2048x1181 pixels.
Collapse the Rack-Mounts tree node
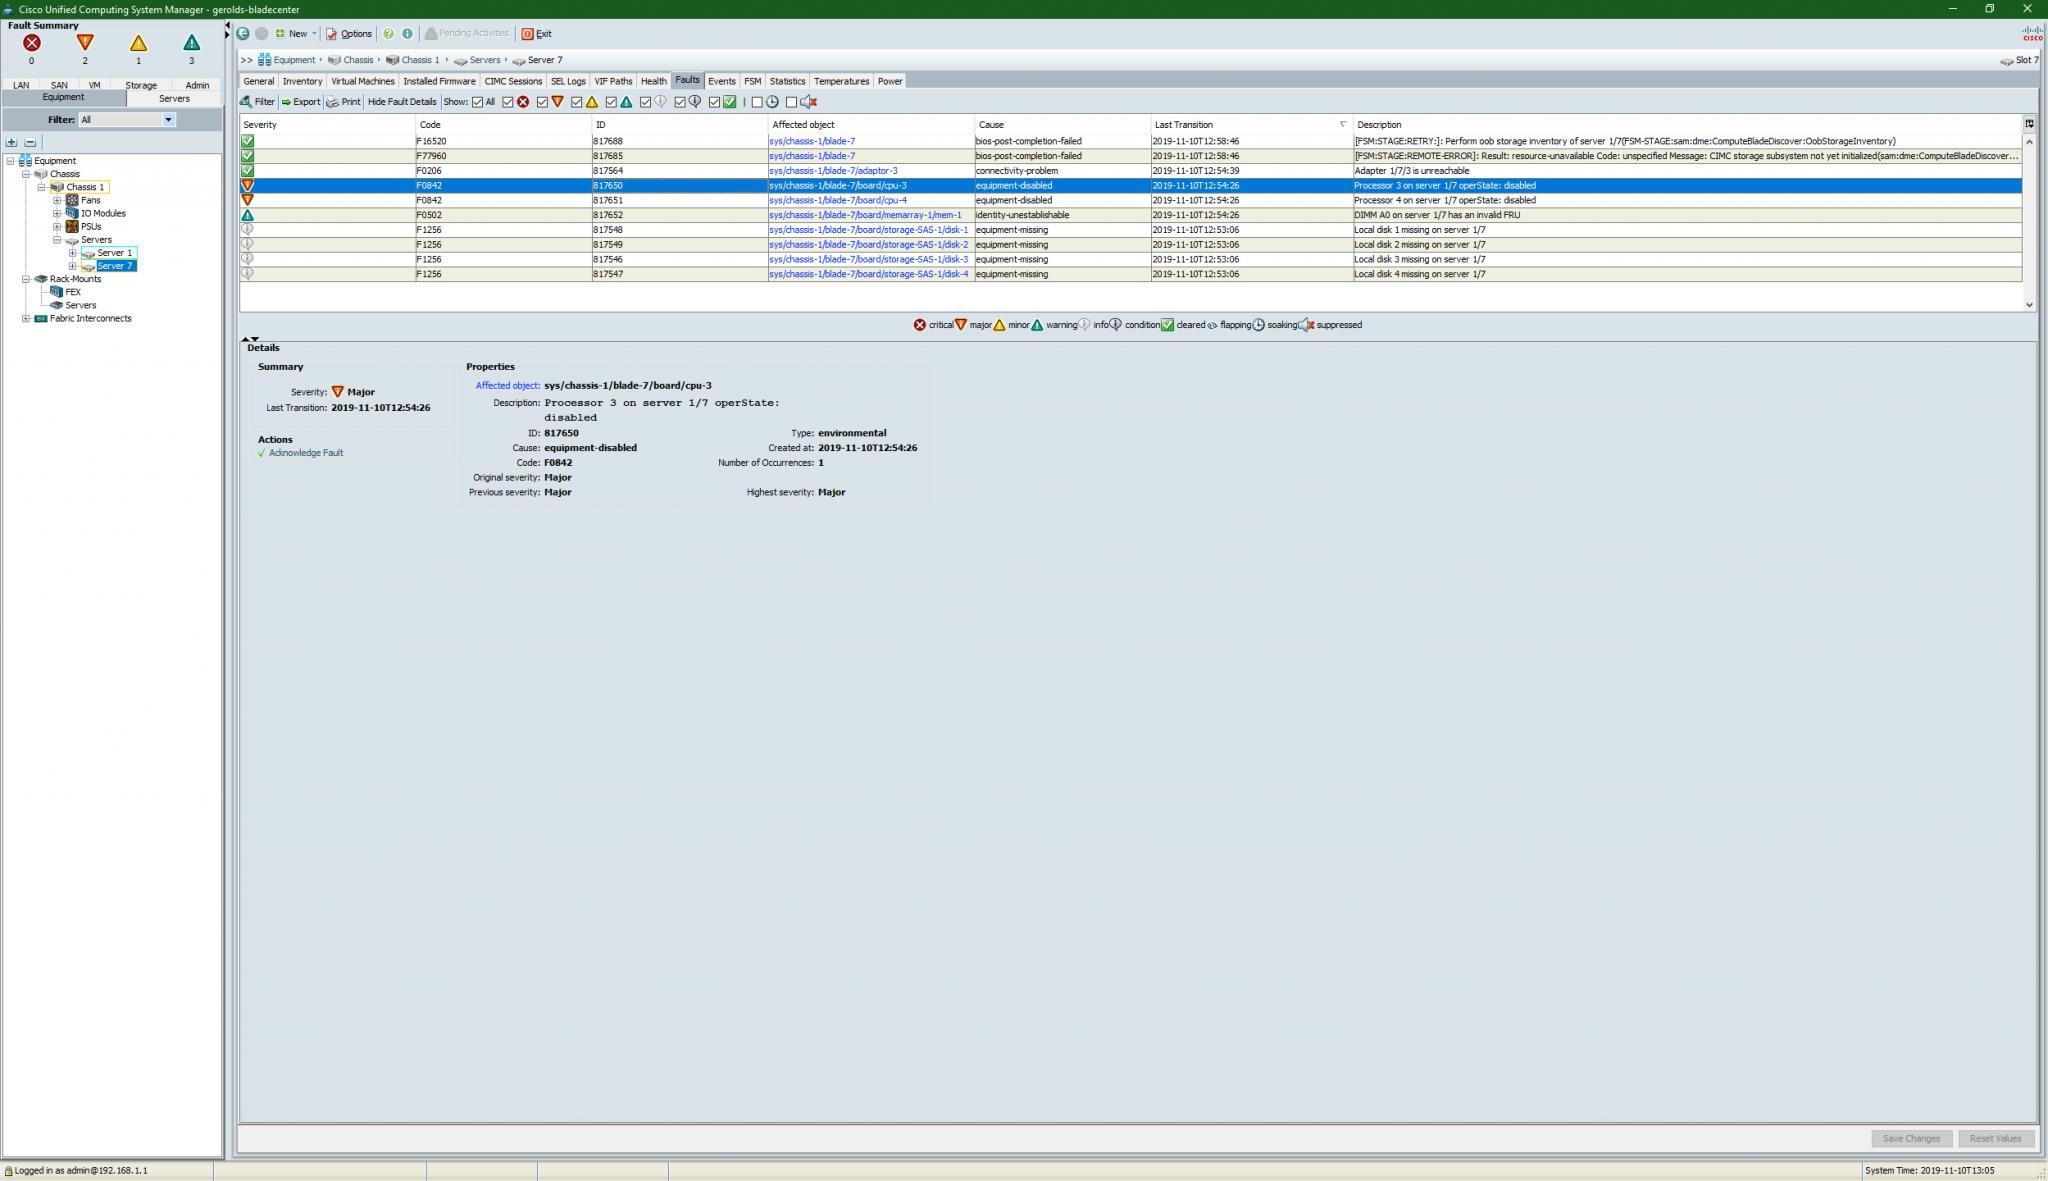click(26, 279)
